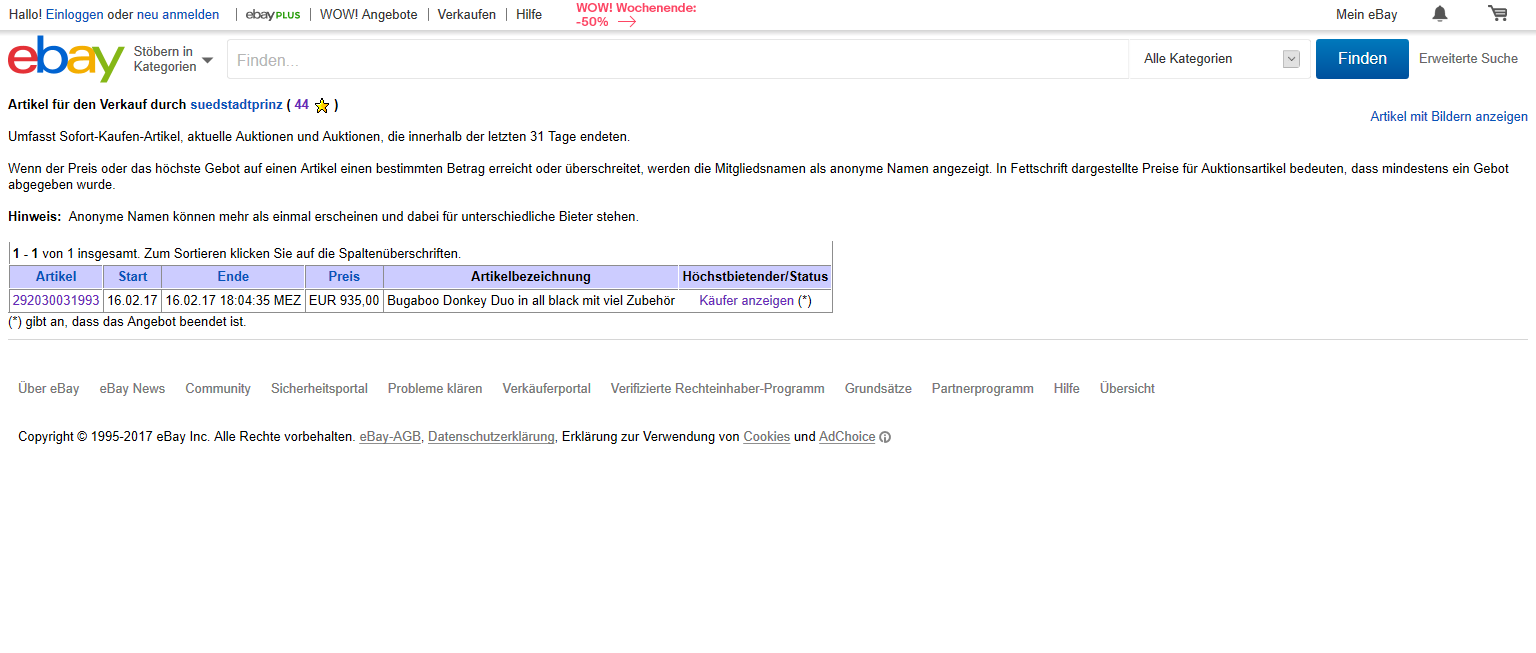Sort by the Ende column header
The height and width of the screenshot is (653, 1536).
pyautogui.click(x=233, y=277)
